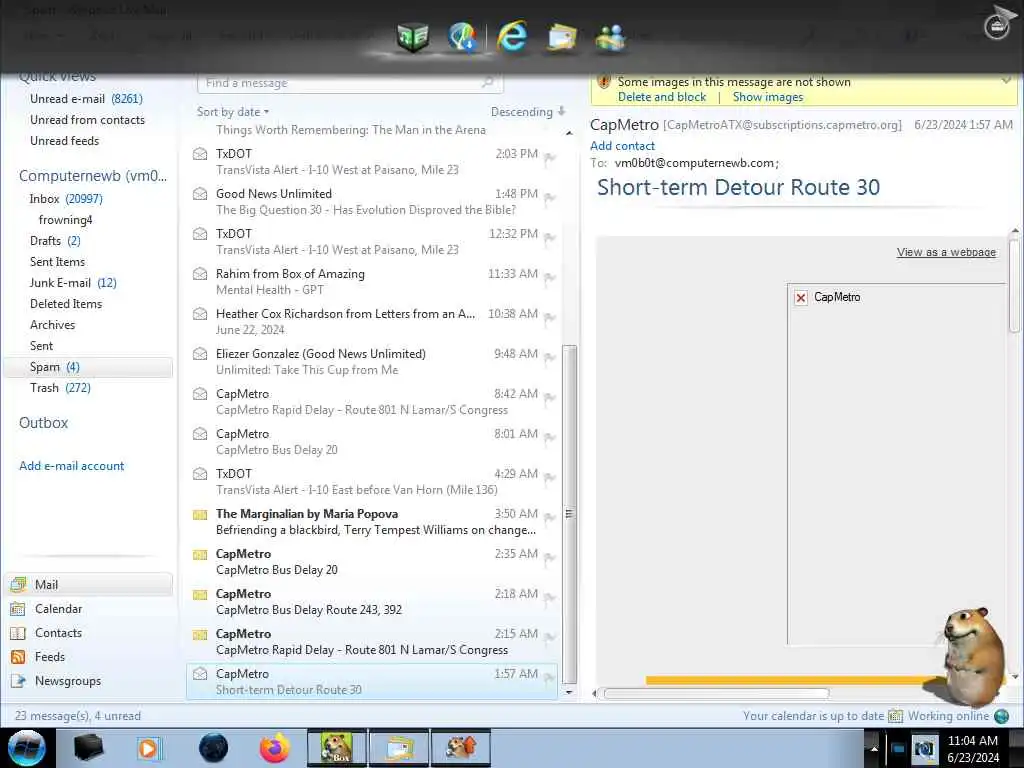Image resolution: width=1024 pixels, height=768 pixels.
Task: Toggle flag on Good News Unlimited message
Action: tap(550, 198)
